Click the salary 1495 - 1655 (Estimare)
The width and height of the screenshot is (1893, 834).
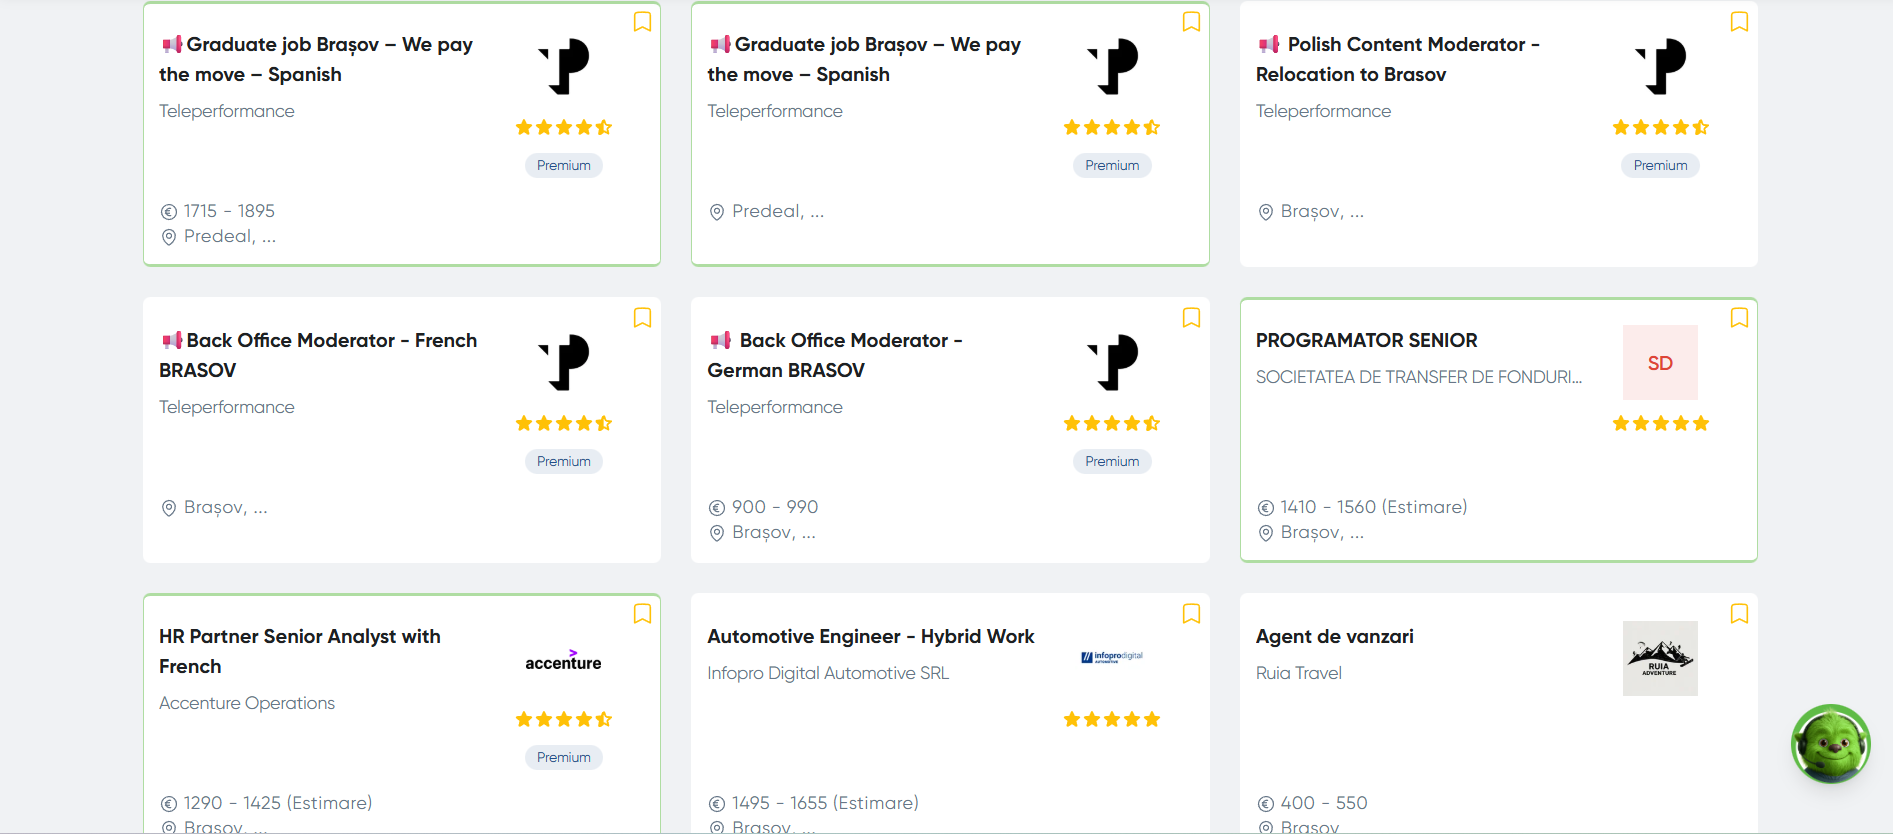(x=825, y=803)
